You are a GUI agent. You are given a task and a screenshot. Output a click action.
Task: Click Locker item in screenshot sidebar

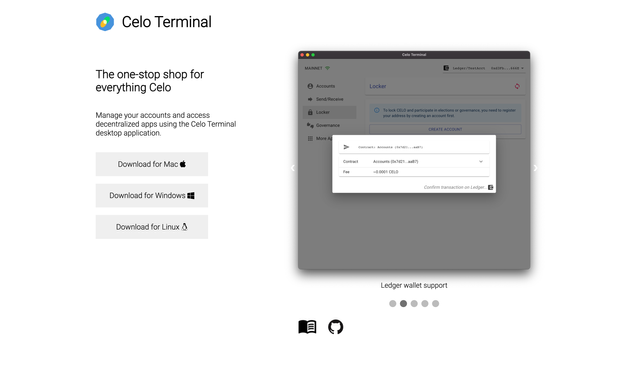click(329, 112)
